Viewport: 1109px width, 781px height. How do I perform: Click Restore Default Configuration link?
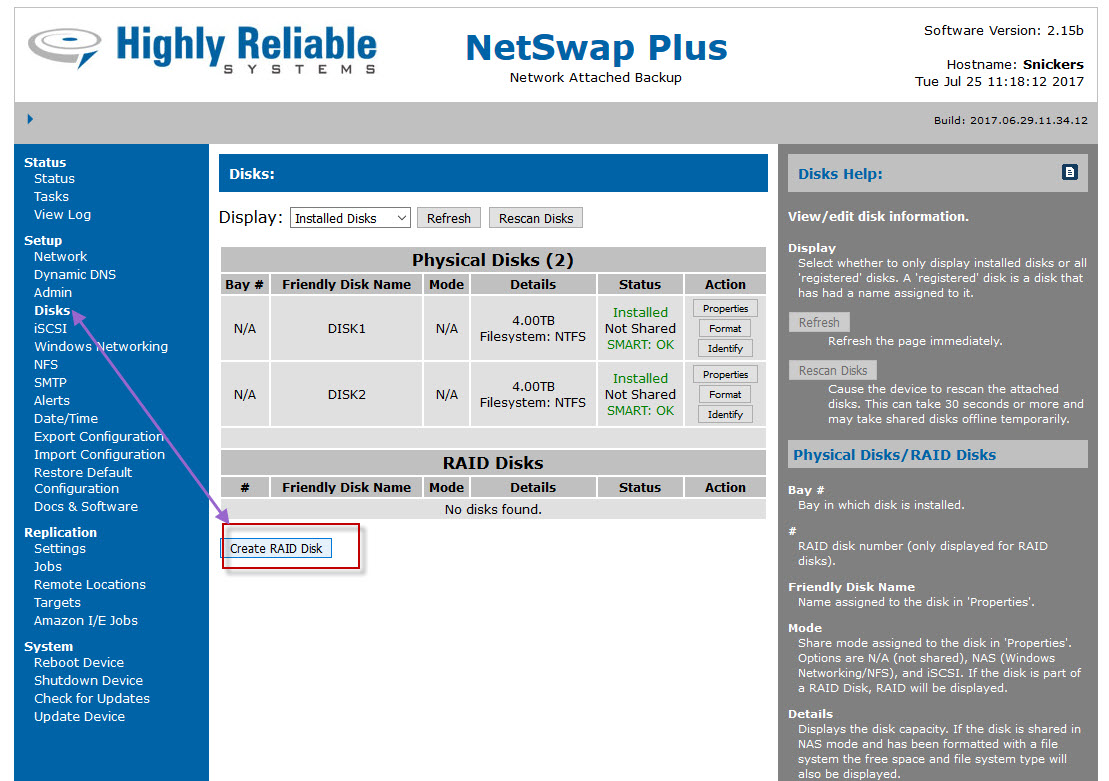(83, 480)
